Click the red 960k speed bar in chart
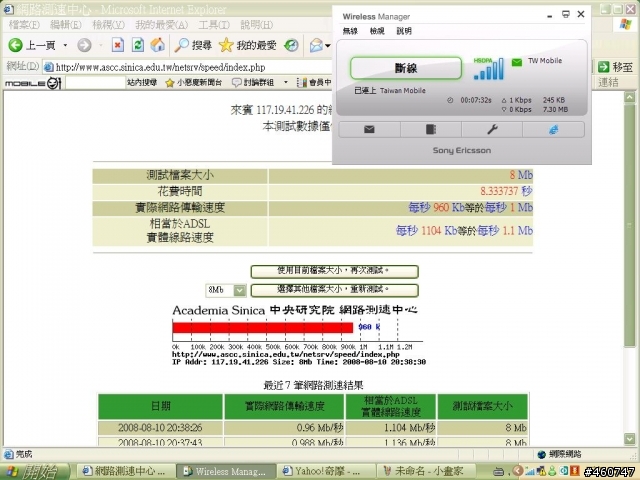 click(263, 327)
